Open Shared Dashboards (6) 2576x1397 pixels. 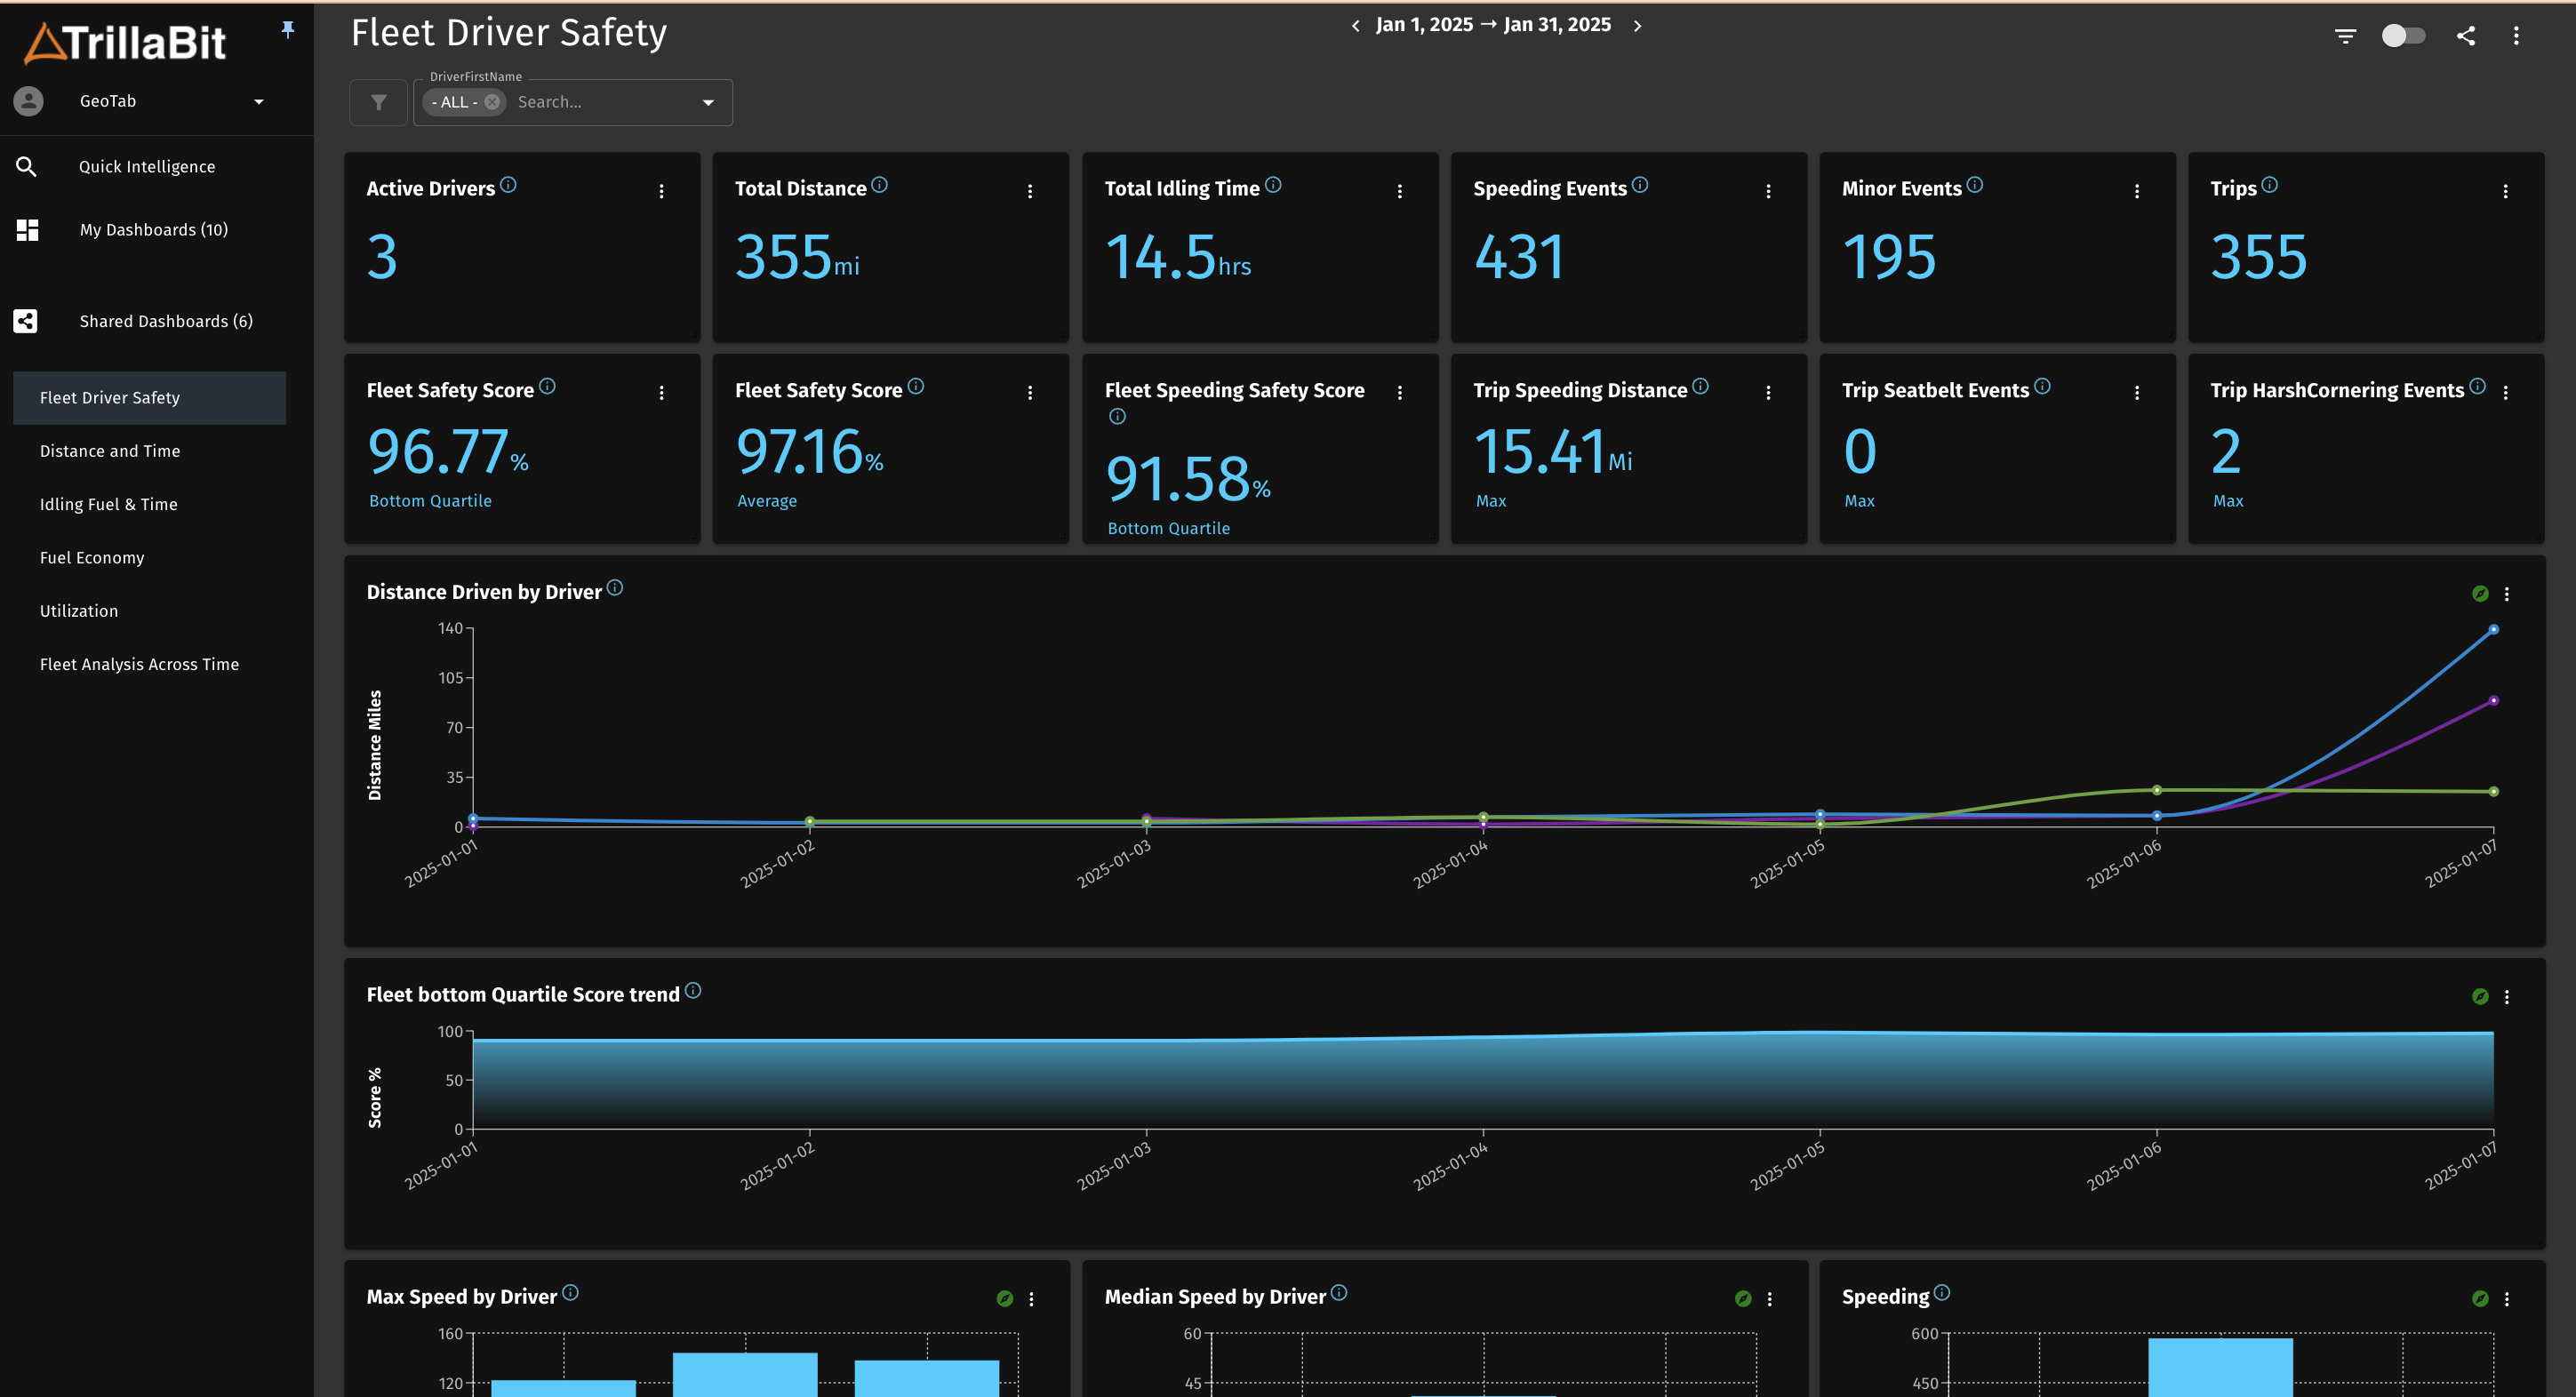click(166, 321)
